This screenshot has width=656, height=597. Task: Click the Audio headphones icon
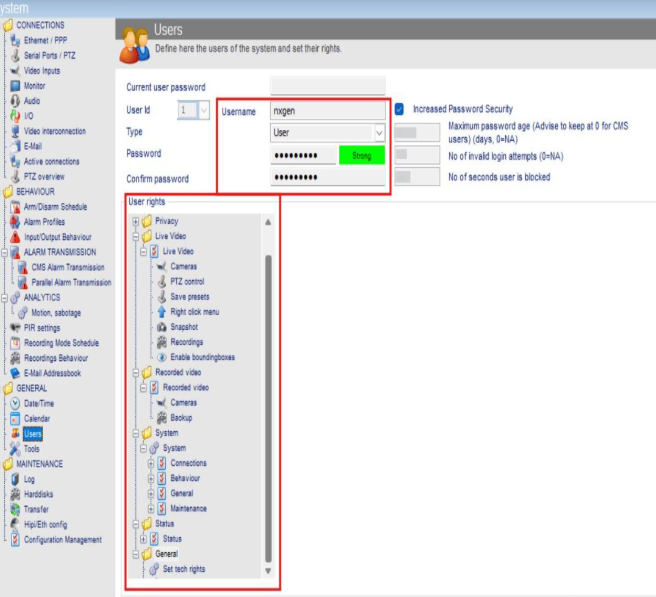[x=15, y=101]
